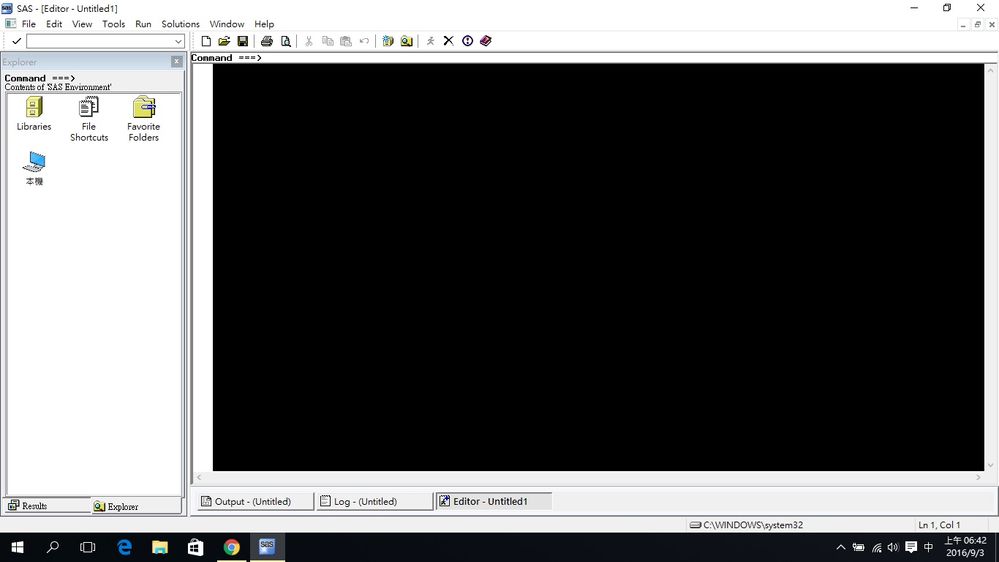Open the Solutions menu
The height and width of the screenshot is (562, 999).
click(x=180, y=24)
